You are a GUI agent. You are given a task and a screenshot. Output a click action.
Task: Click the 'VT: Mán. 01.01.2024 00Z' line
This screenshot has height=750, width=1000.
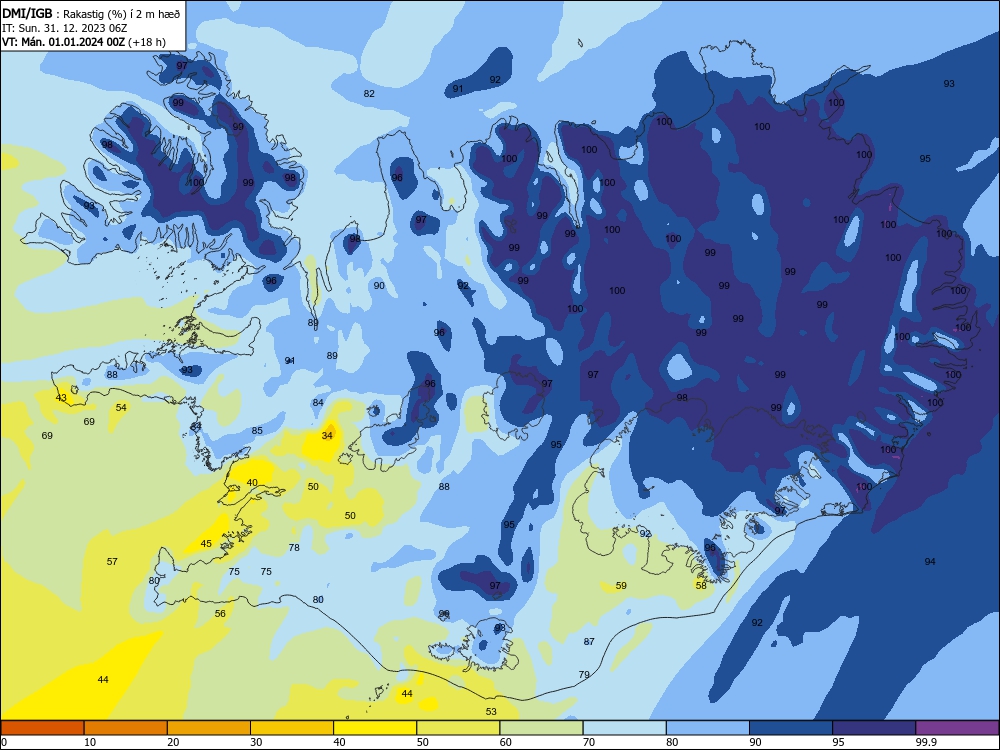click(x=84, y=42)
